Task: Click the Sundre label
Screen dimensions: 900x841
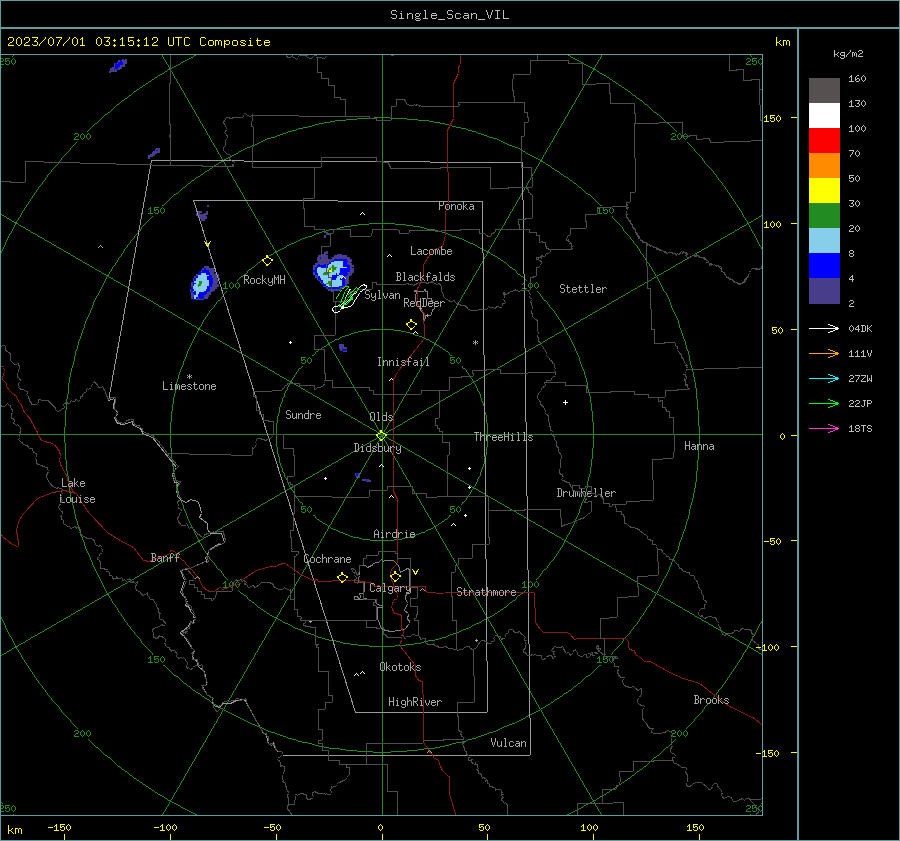Action: click(x=303, y=415)
